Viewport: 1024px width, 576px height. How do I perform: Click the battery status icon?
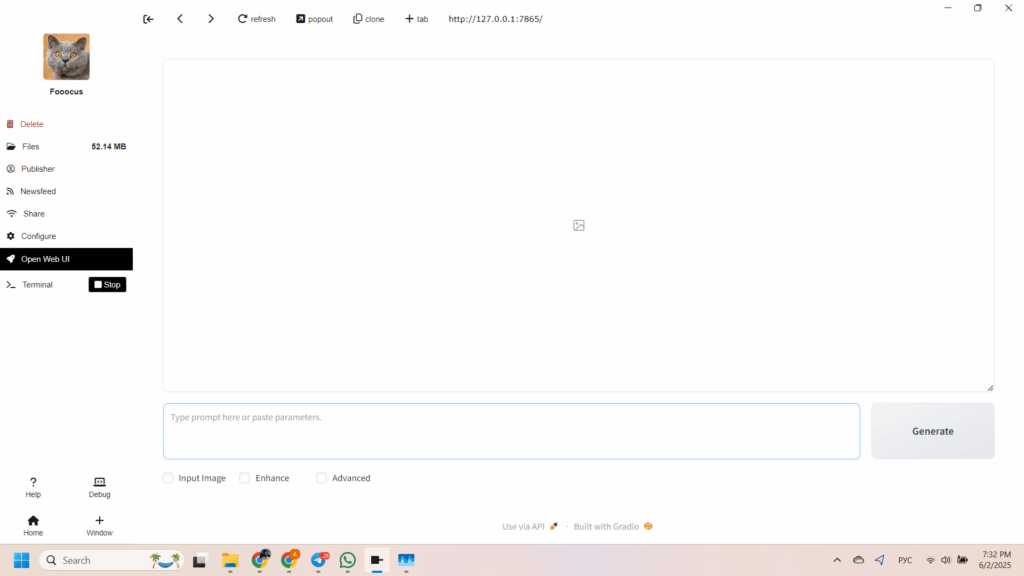point(963,560)
